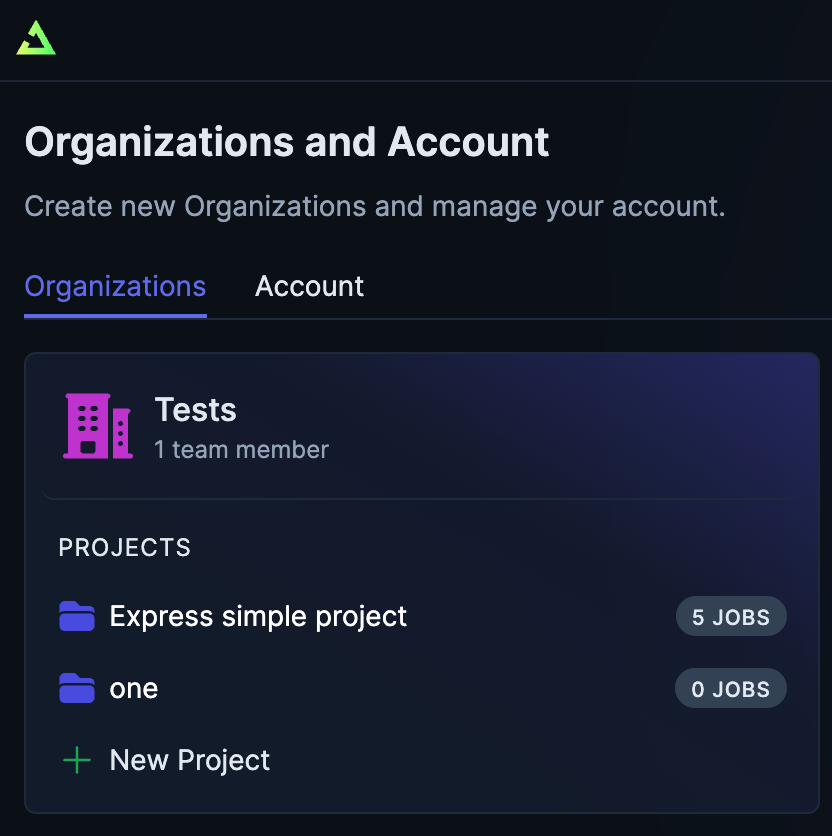Screen dimensions: 832x836
Task: Switch to the Organizations tab
Action: pos(115,287)
